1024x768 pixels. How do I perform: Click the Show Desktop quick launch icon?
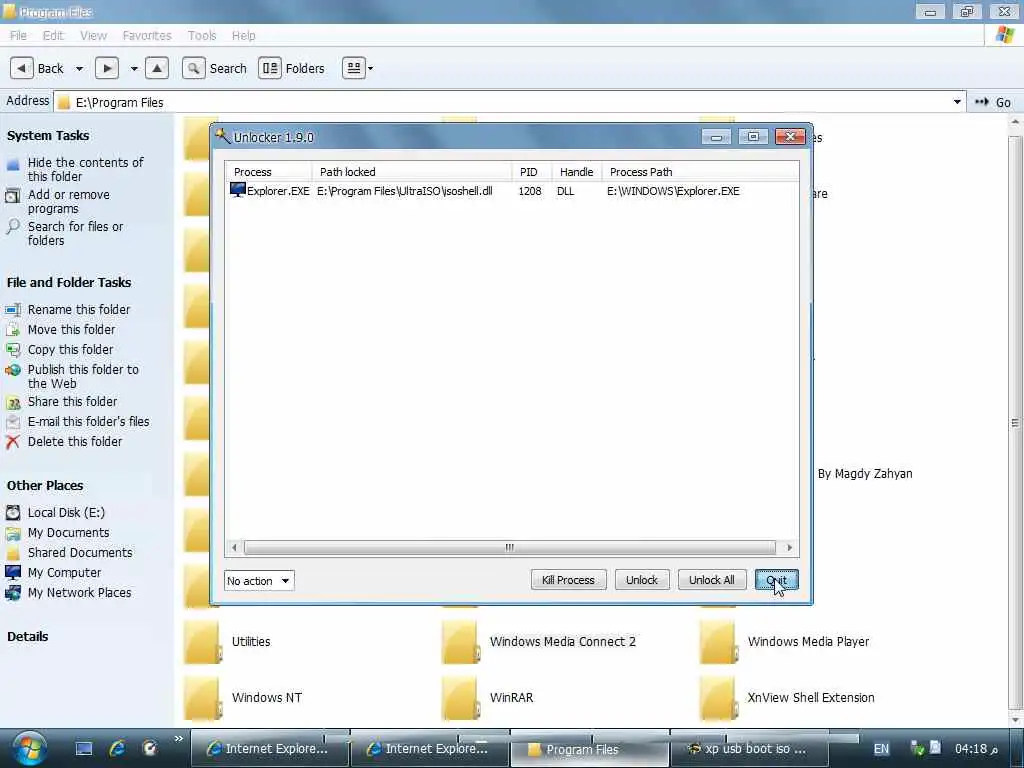(84, 748)
